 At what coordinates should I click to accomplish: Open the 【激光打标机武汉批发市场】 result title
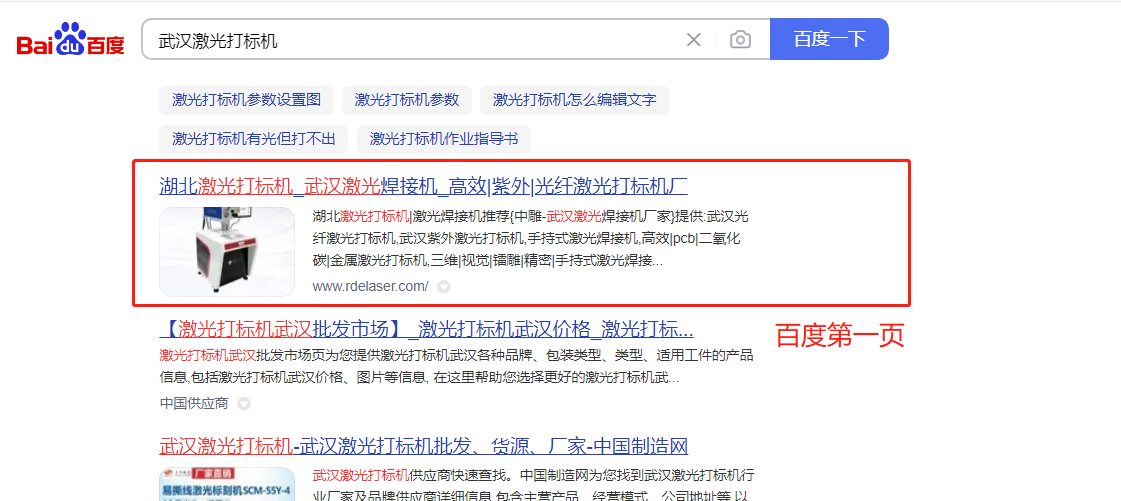coord(426,330)
